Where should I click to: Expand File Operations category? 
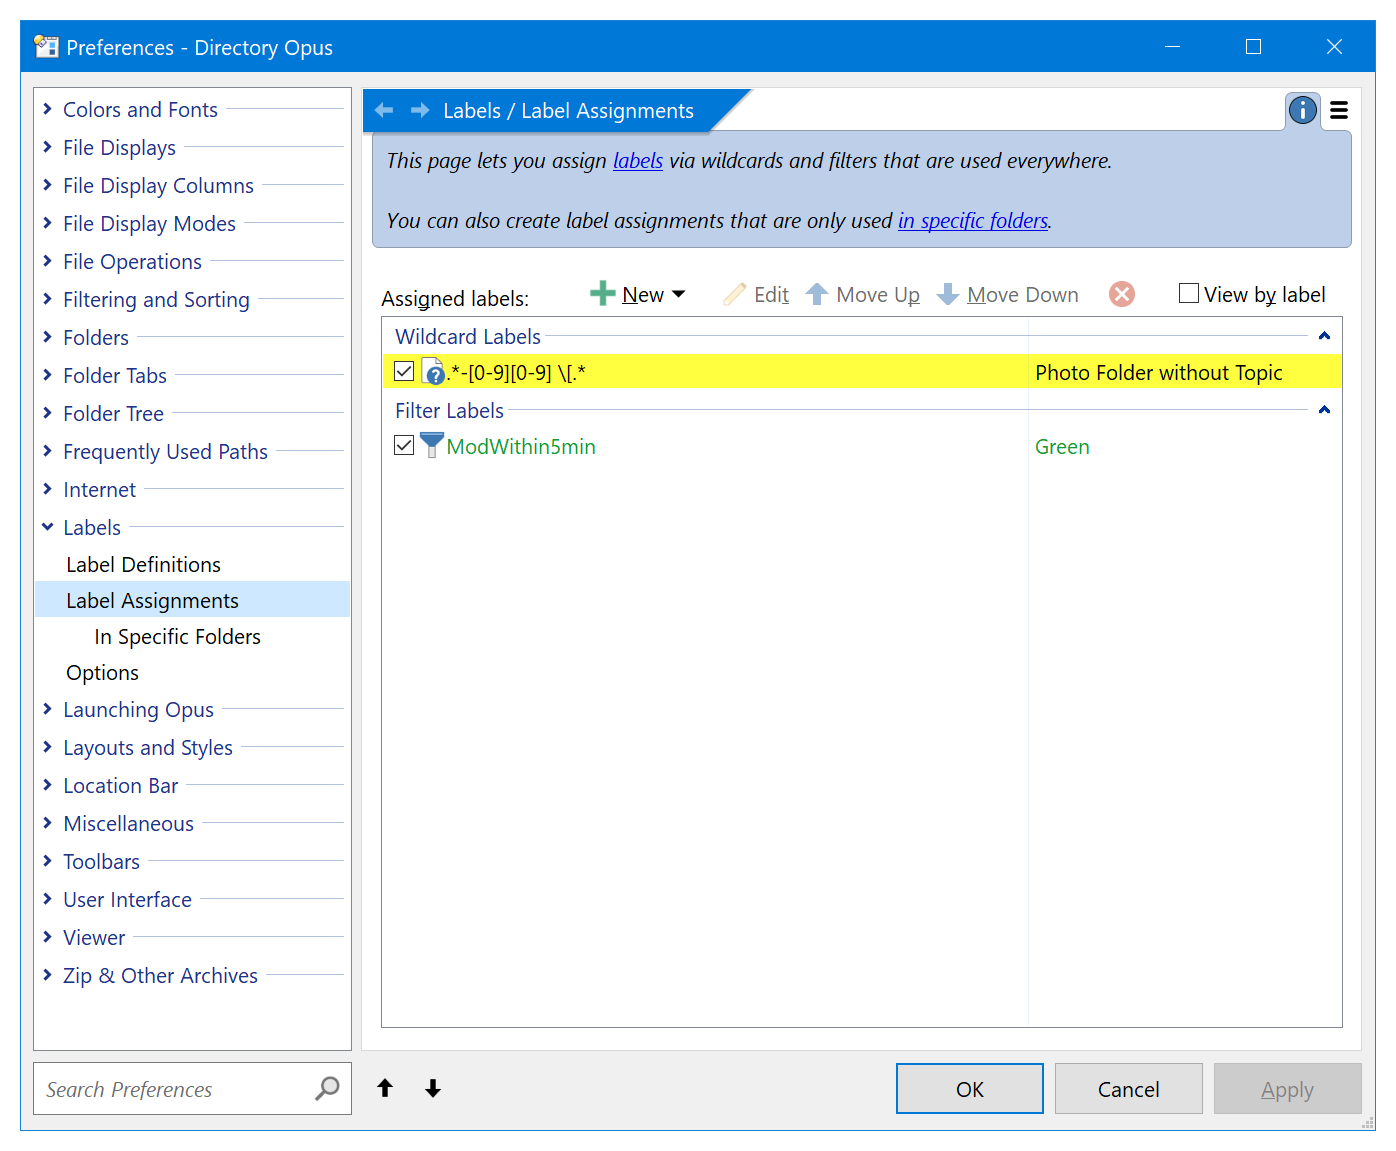click(x=47, y=260)
